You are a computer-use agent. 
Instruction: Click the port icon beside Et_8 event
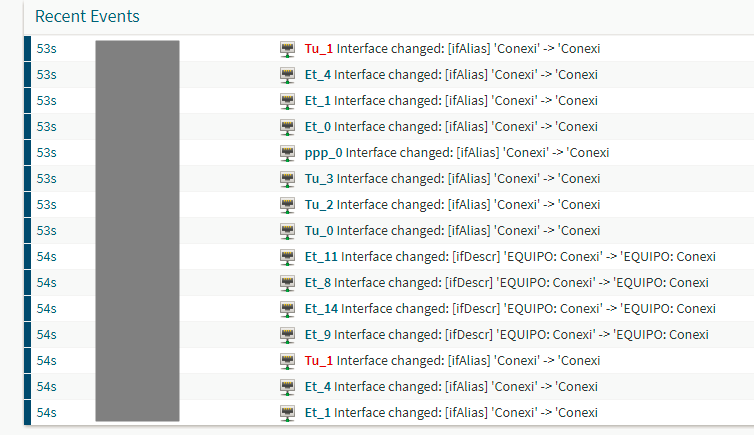pos(288,283)
